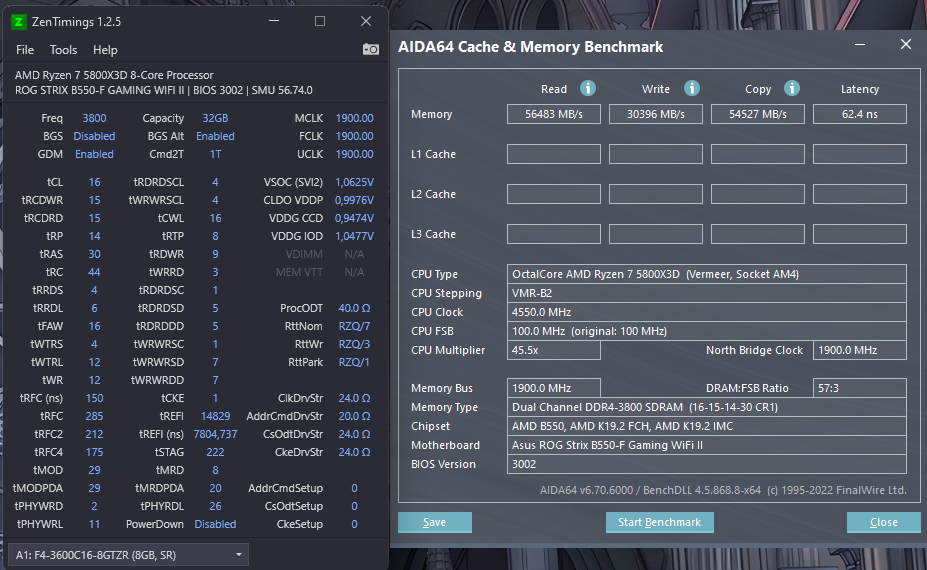Click the VSOC (SVI2) value 1,0625V

tap(354, 182)
